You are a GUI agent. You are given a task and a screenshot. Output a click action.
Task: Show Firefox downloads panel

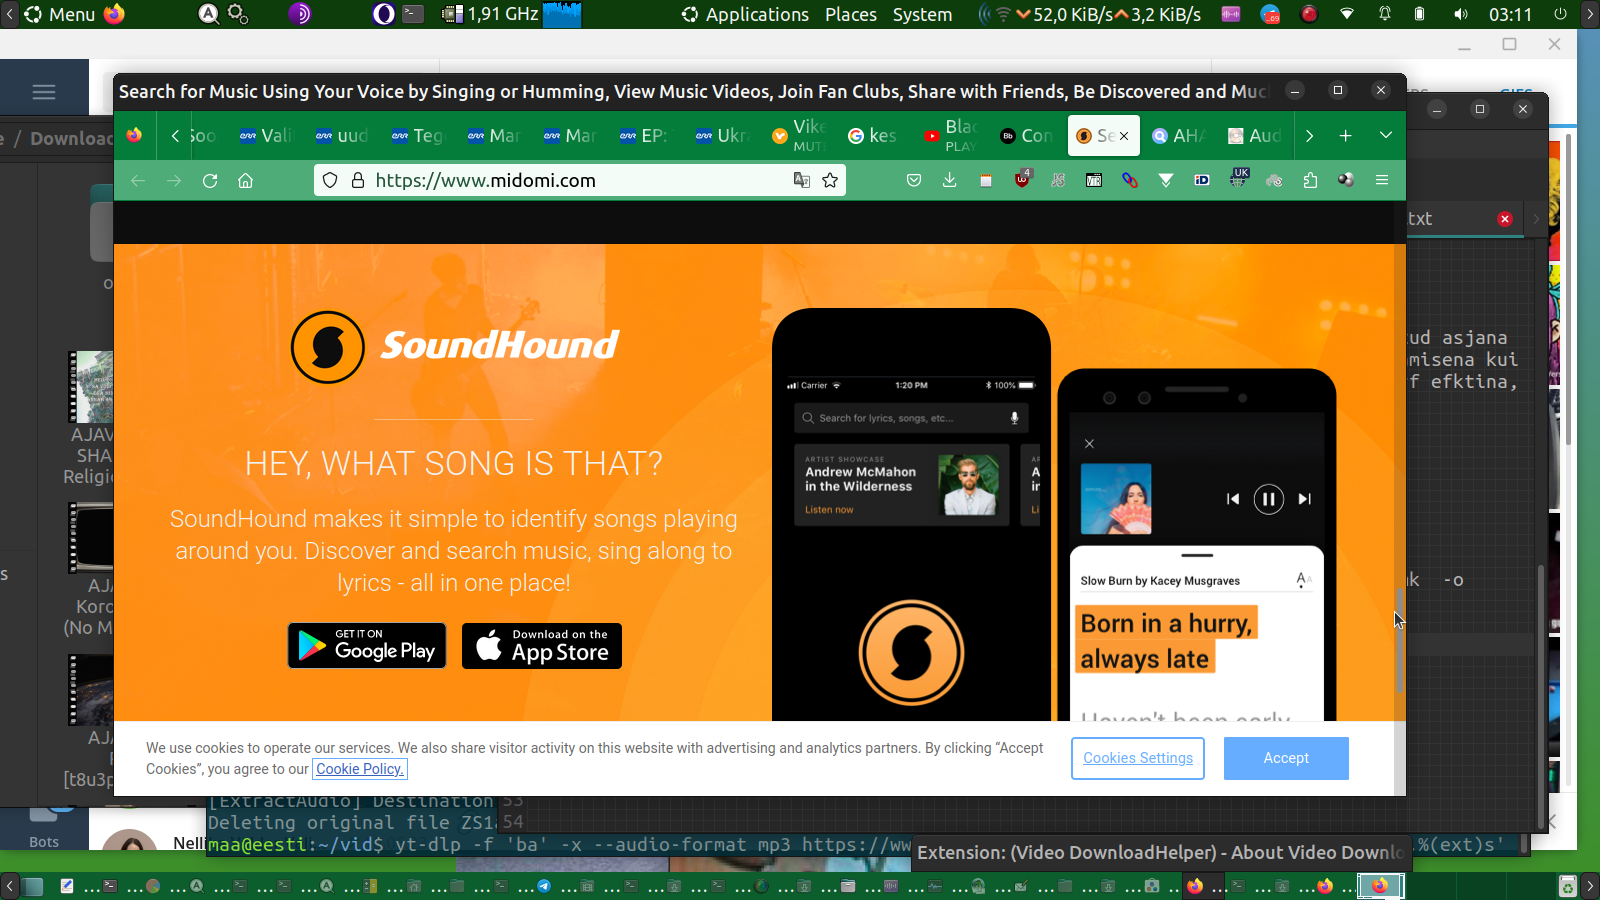tap(950, 181)
